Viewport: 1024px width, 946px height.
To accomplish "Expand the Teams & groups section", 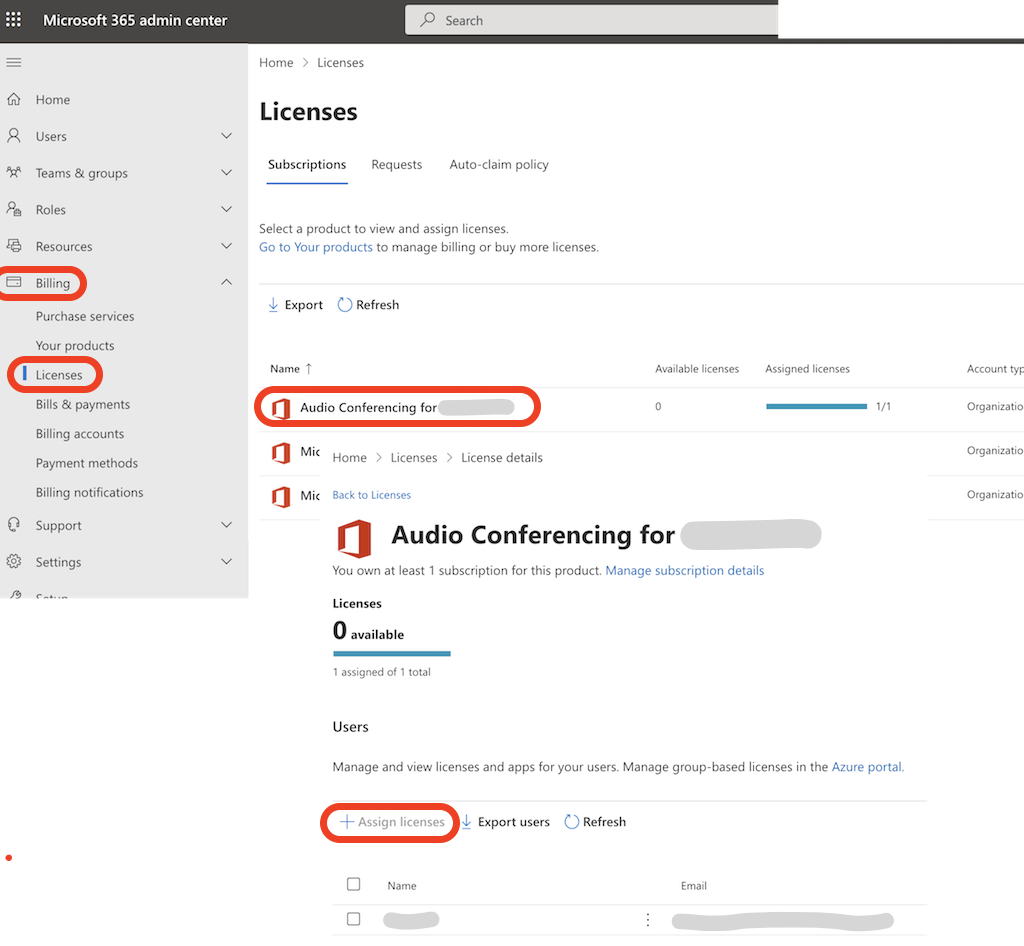I will tap(226, 172).
